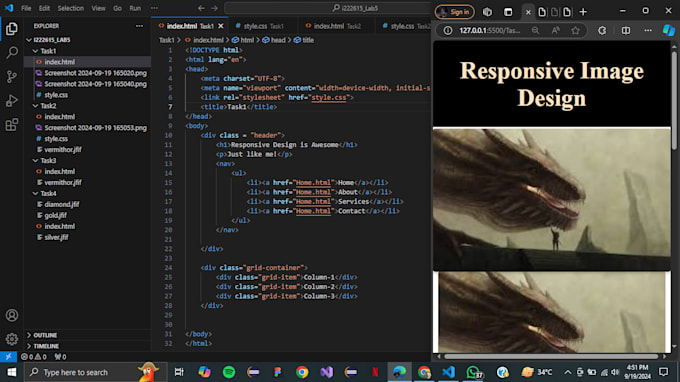
Task: Open the Selection menu
Action: pos(71,8)
